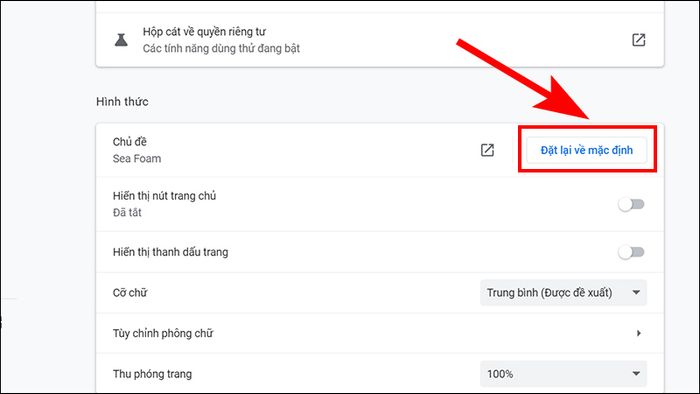Toggle the Hiển thị nút trang chủ switch
Screen dimensions: 700x394
pyautogui.click(x=631, y=204)
